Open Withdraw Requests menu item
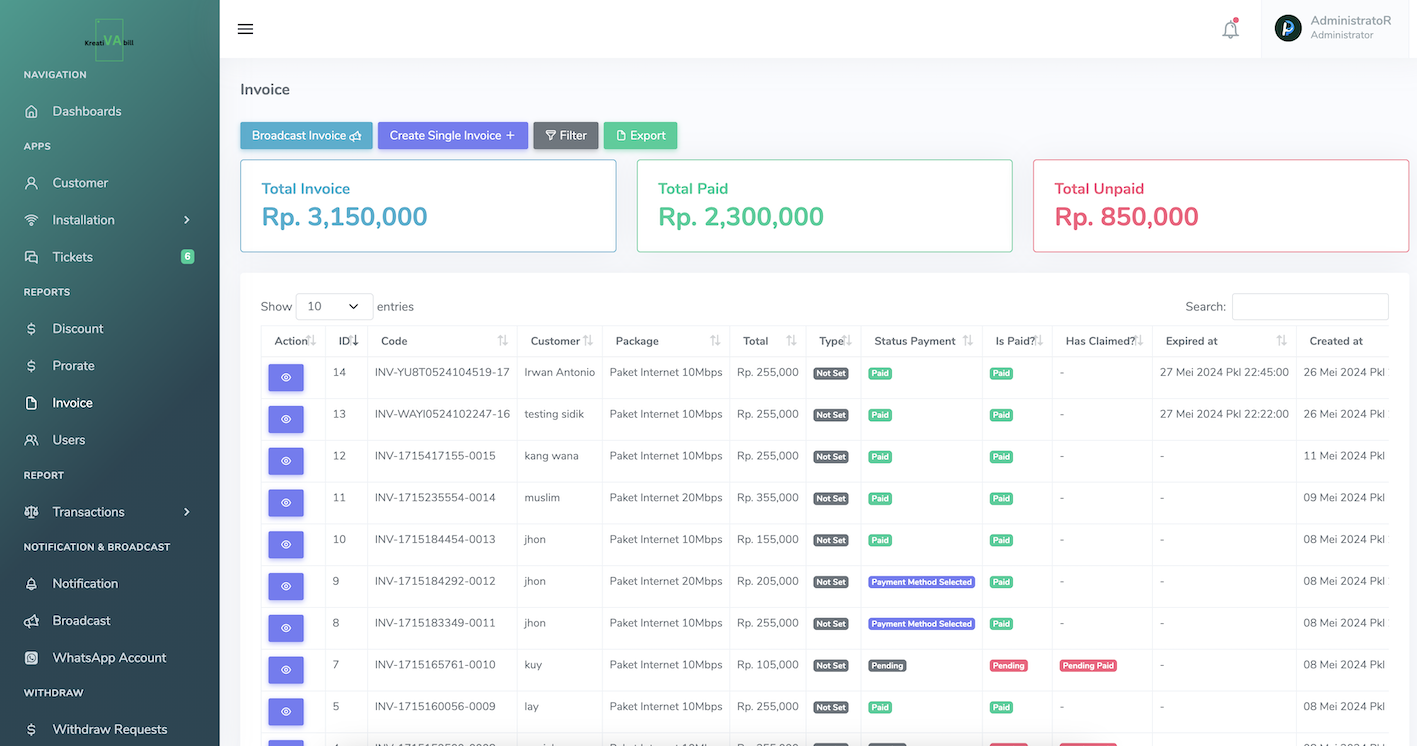This screenshot has height=746, width=1417. pyautogui.click(x=109, y=729)
